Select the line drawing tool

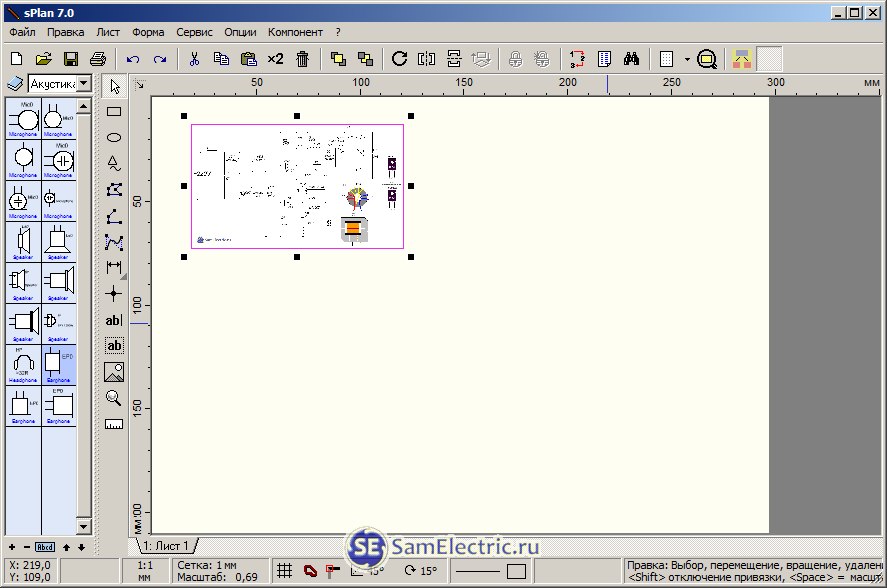pos(114,216)
